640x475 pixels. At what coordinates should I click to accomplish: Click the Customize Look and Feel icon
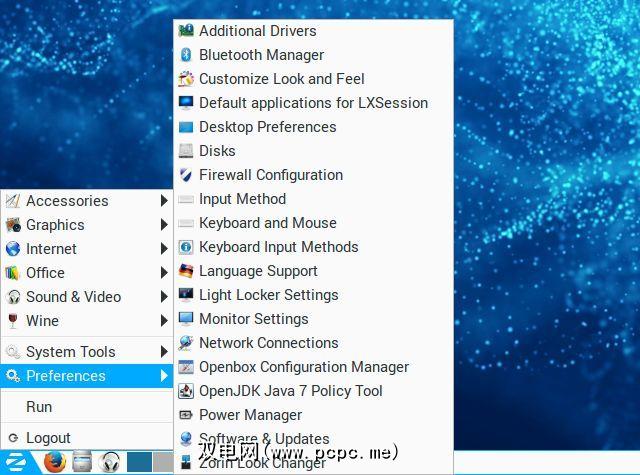[x=186, y=79]
